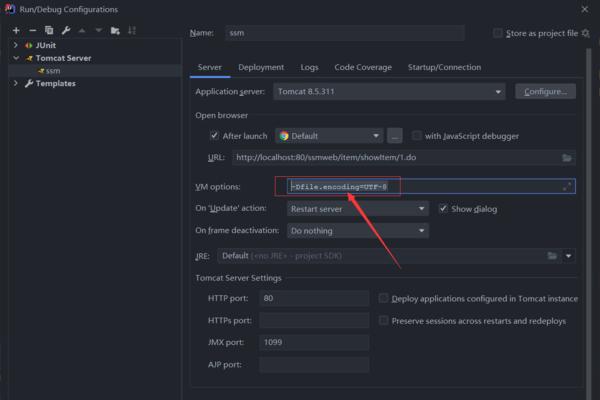The image size is (600, 400).
Task: Enable Preserve sessions across restarts and redeploys
Action: [383, 320]
